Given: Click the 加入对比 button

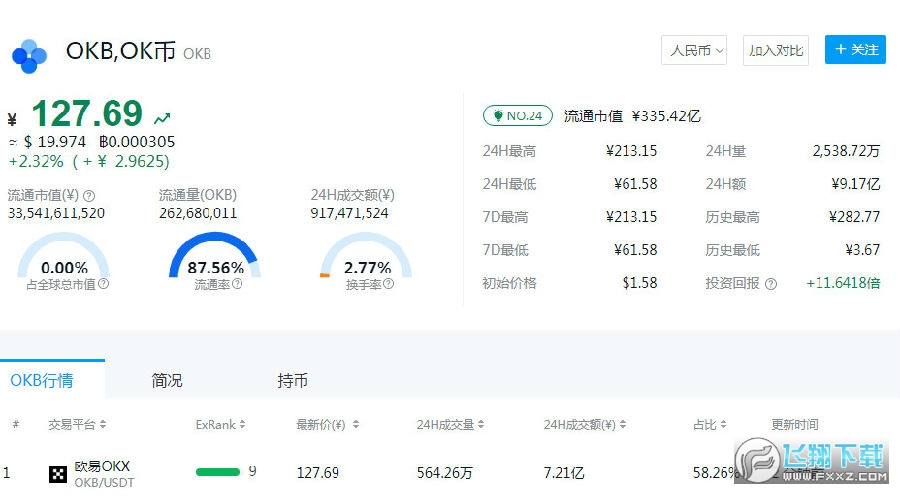Looking at the screenshot, I should (776, 50).
